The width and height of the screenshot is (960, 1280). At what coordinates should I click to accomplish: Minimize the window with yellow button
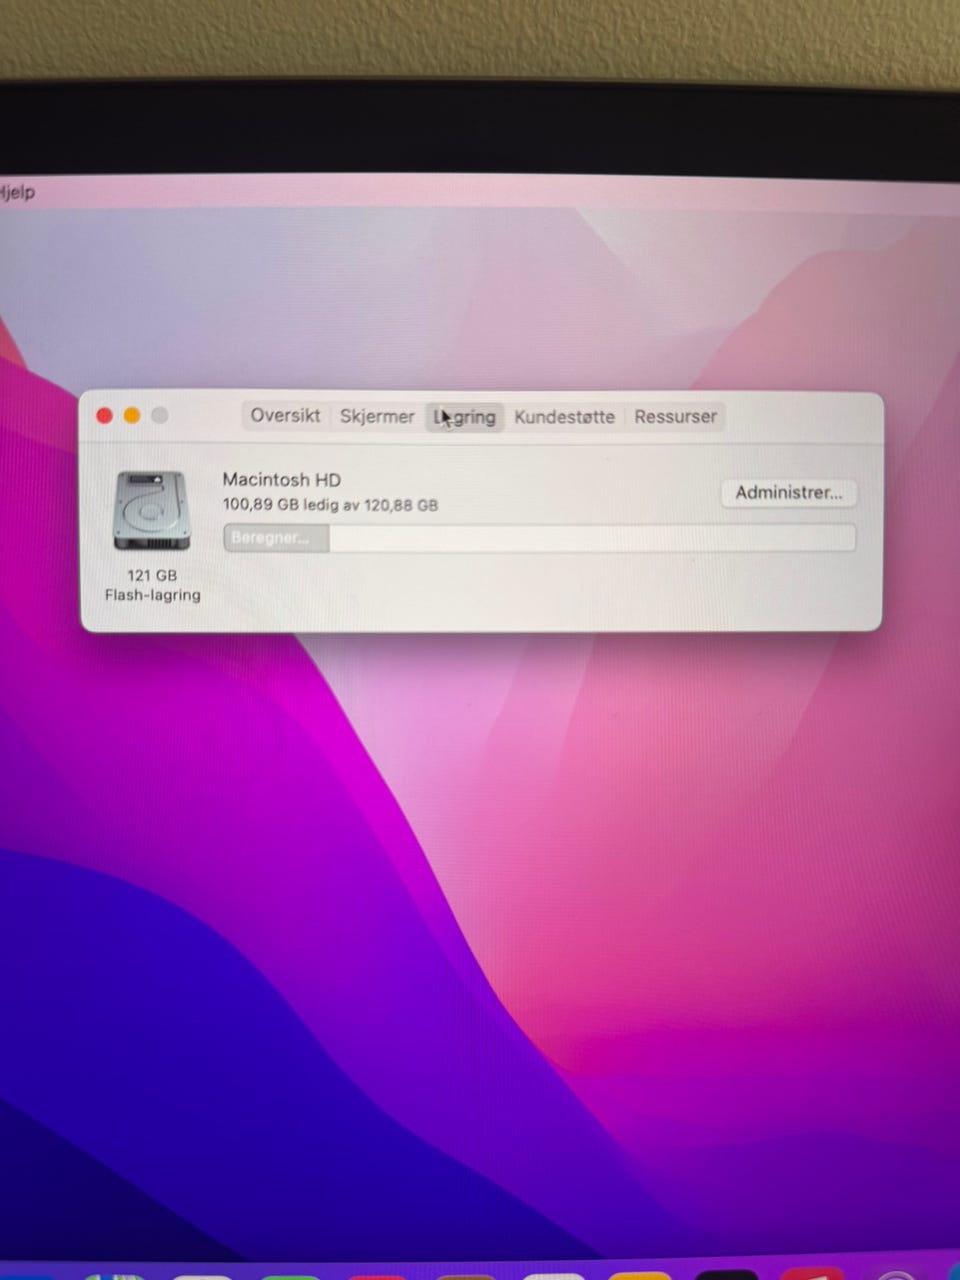click(x=132, y=415)
